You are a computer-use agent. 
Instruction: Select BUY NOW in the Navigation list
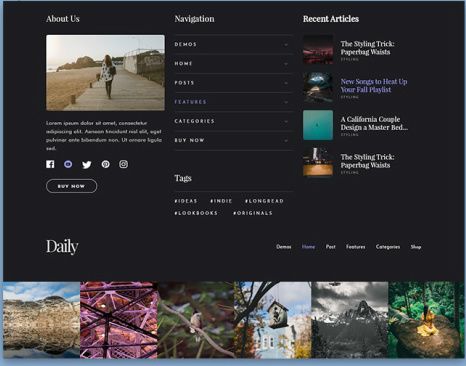pyautogui.click(x=189, y=140)
